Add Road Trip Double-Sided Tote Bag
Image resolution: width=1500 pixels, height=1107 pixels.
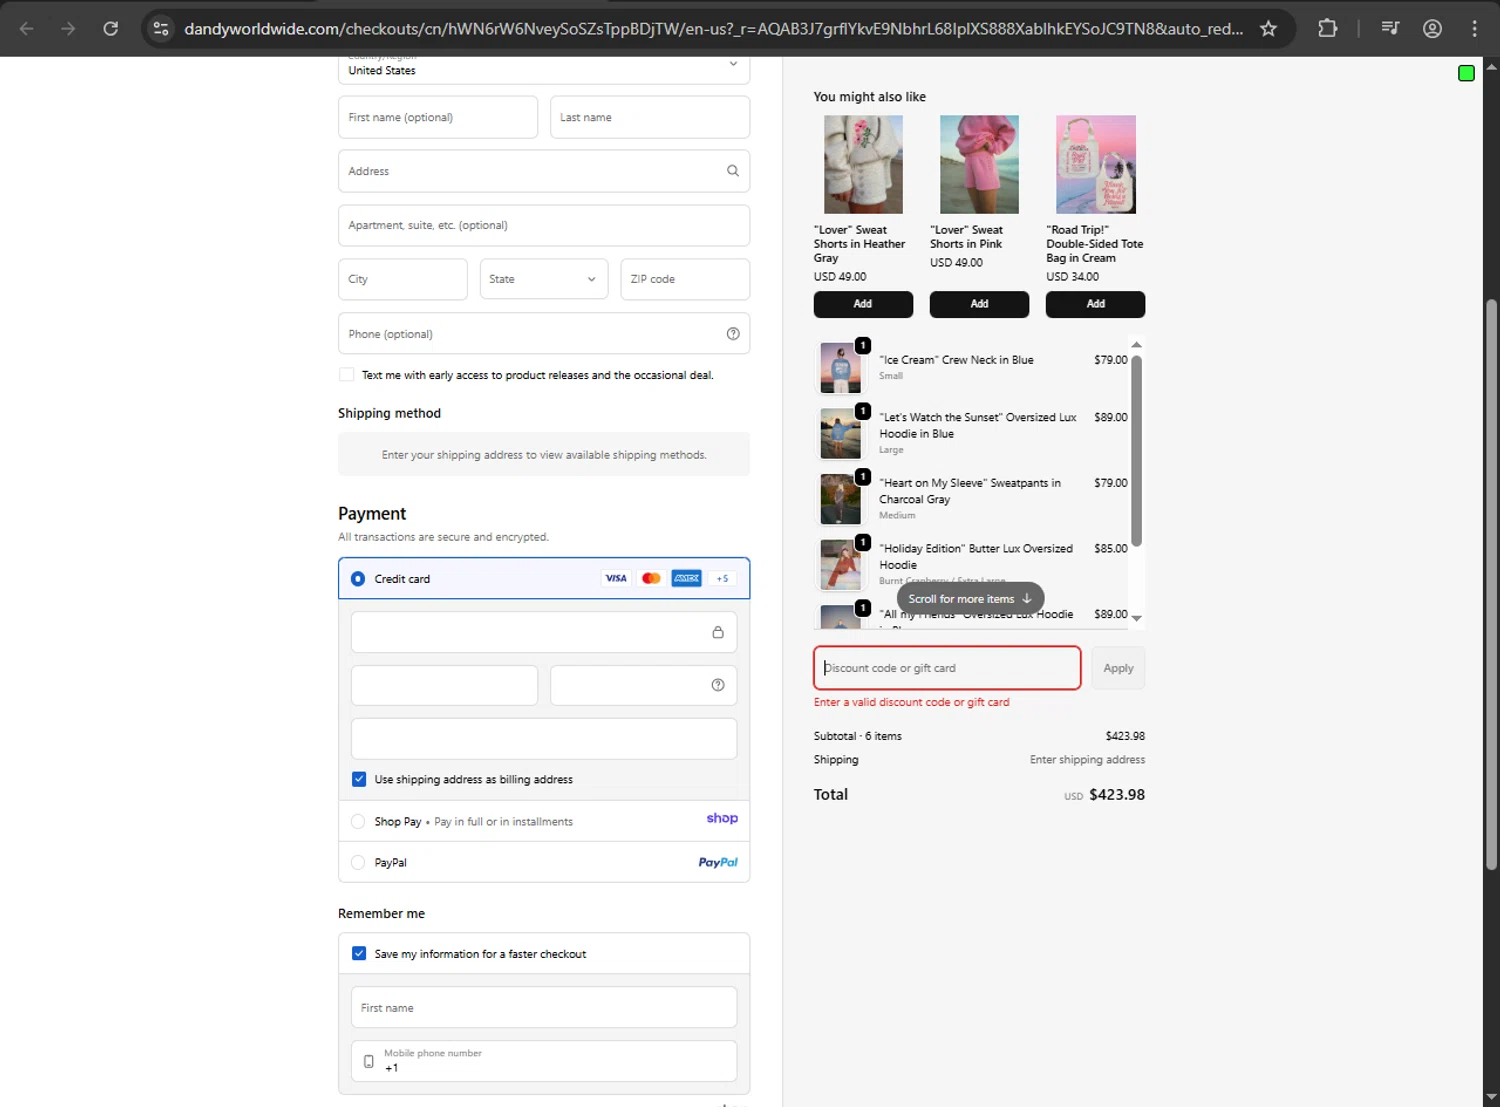click(1095, 304)
